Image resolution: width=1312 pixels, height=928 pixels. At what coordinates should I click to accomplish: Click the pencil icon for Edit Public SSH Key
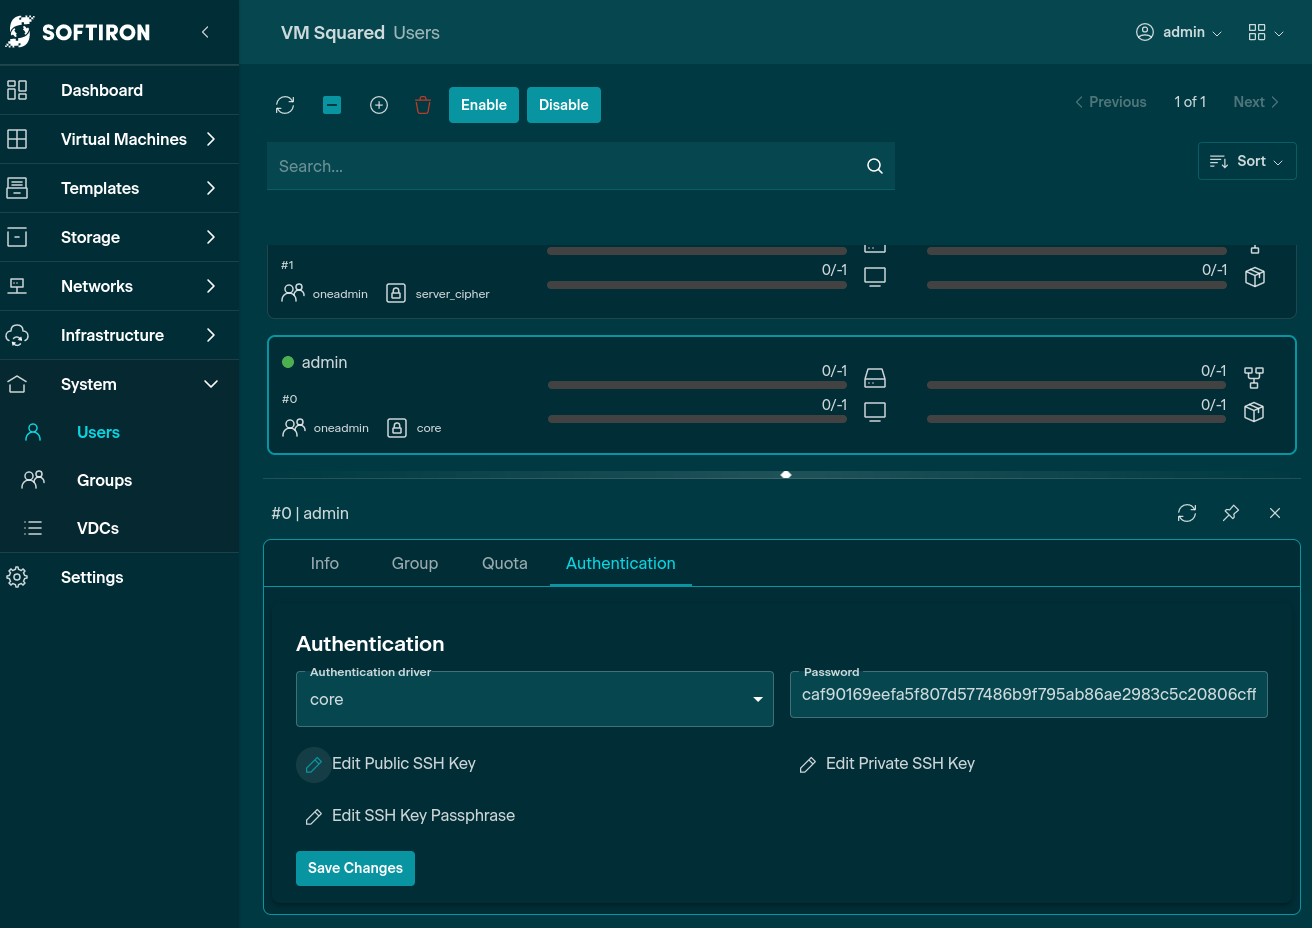pos(313,765)
